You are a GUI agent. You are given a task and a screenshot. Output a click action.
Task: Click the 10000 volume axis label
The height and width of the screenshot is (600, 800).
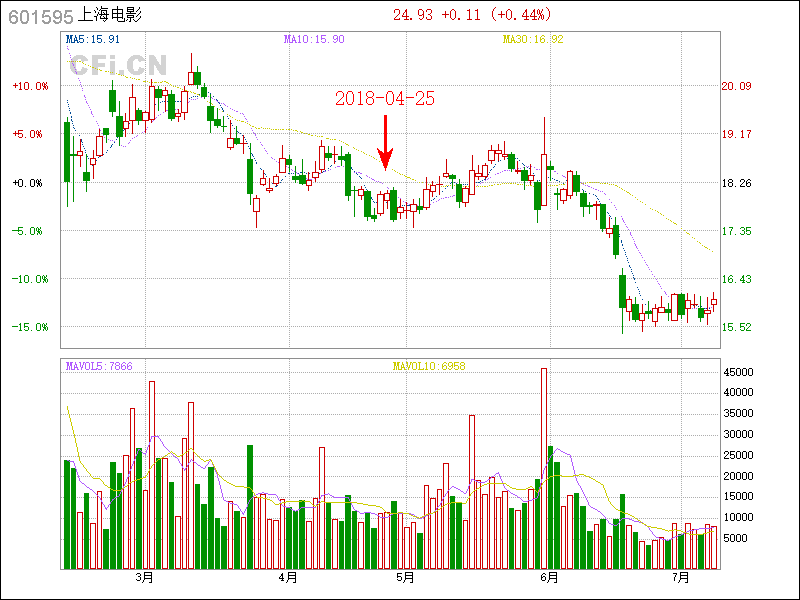[x=738, y=517]
